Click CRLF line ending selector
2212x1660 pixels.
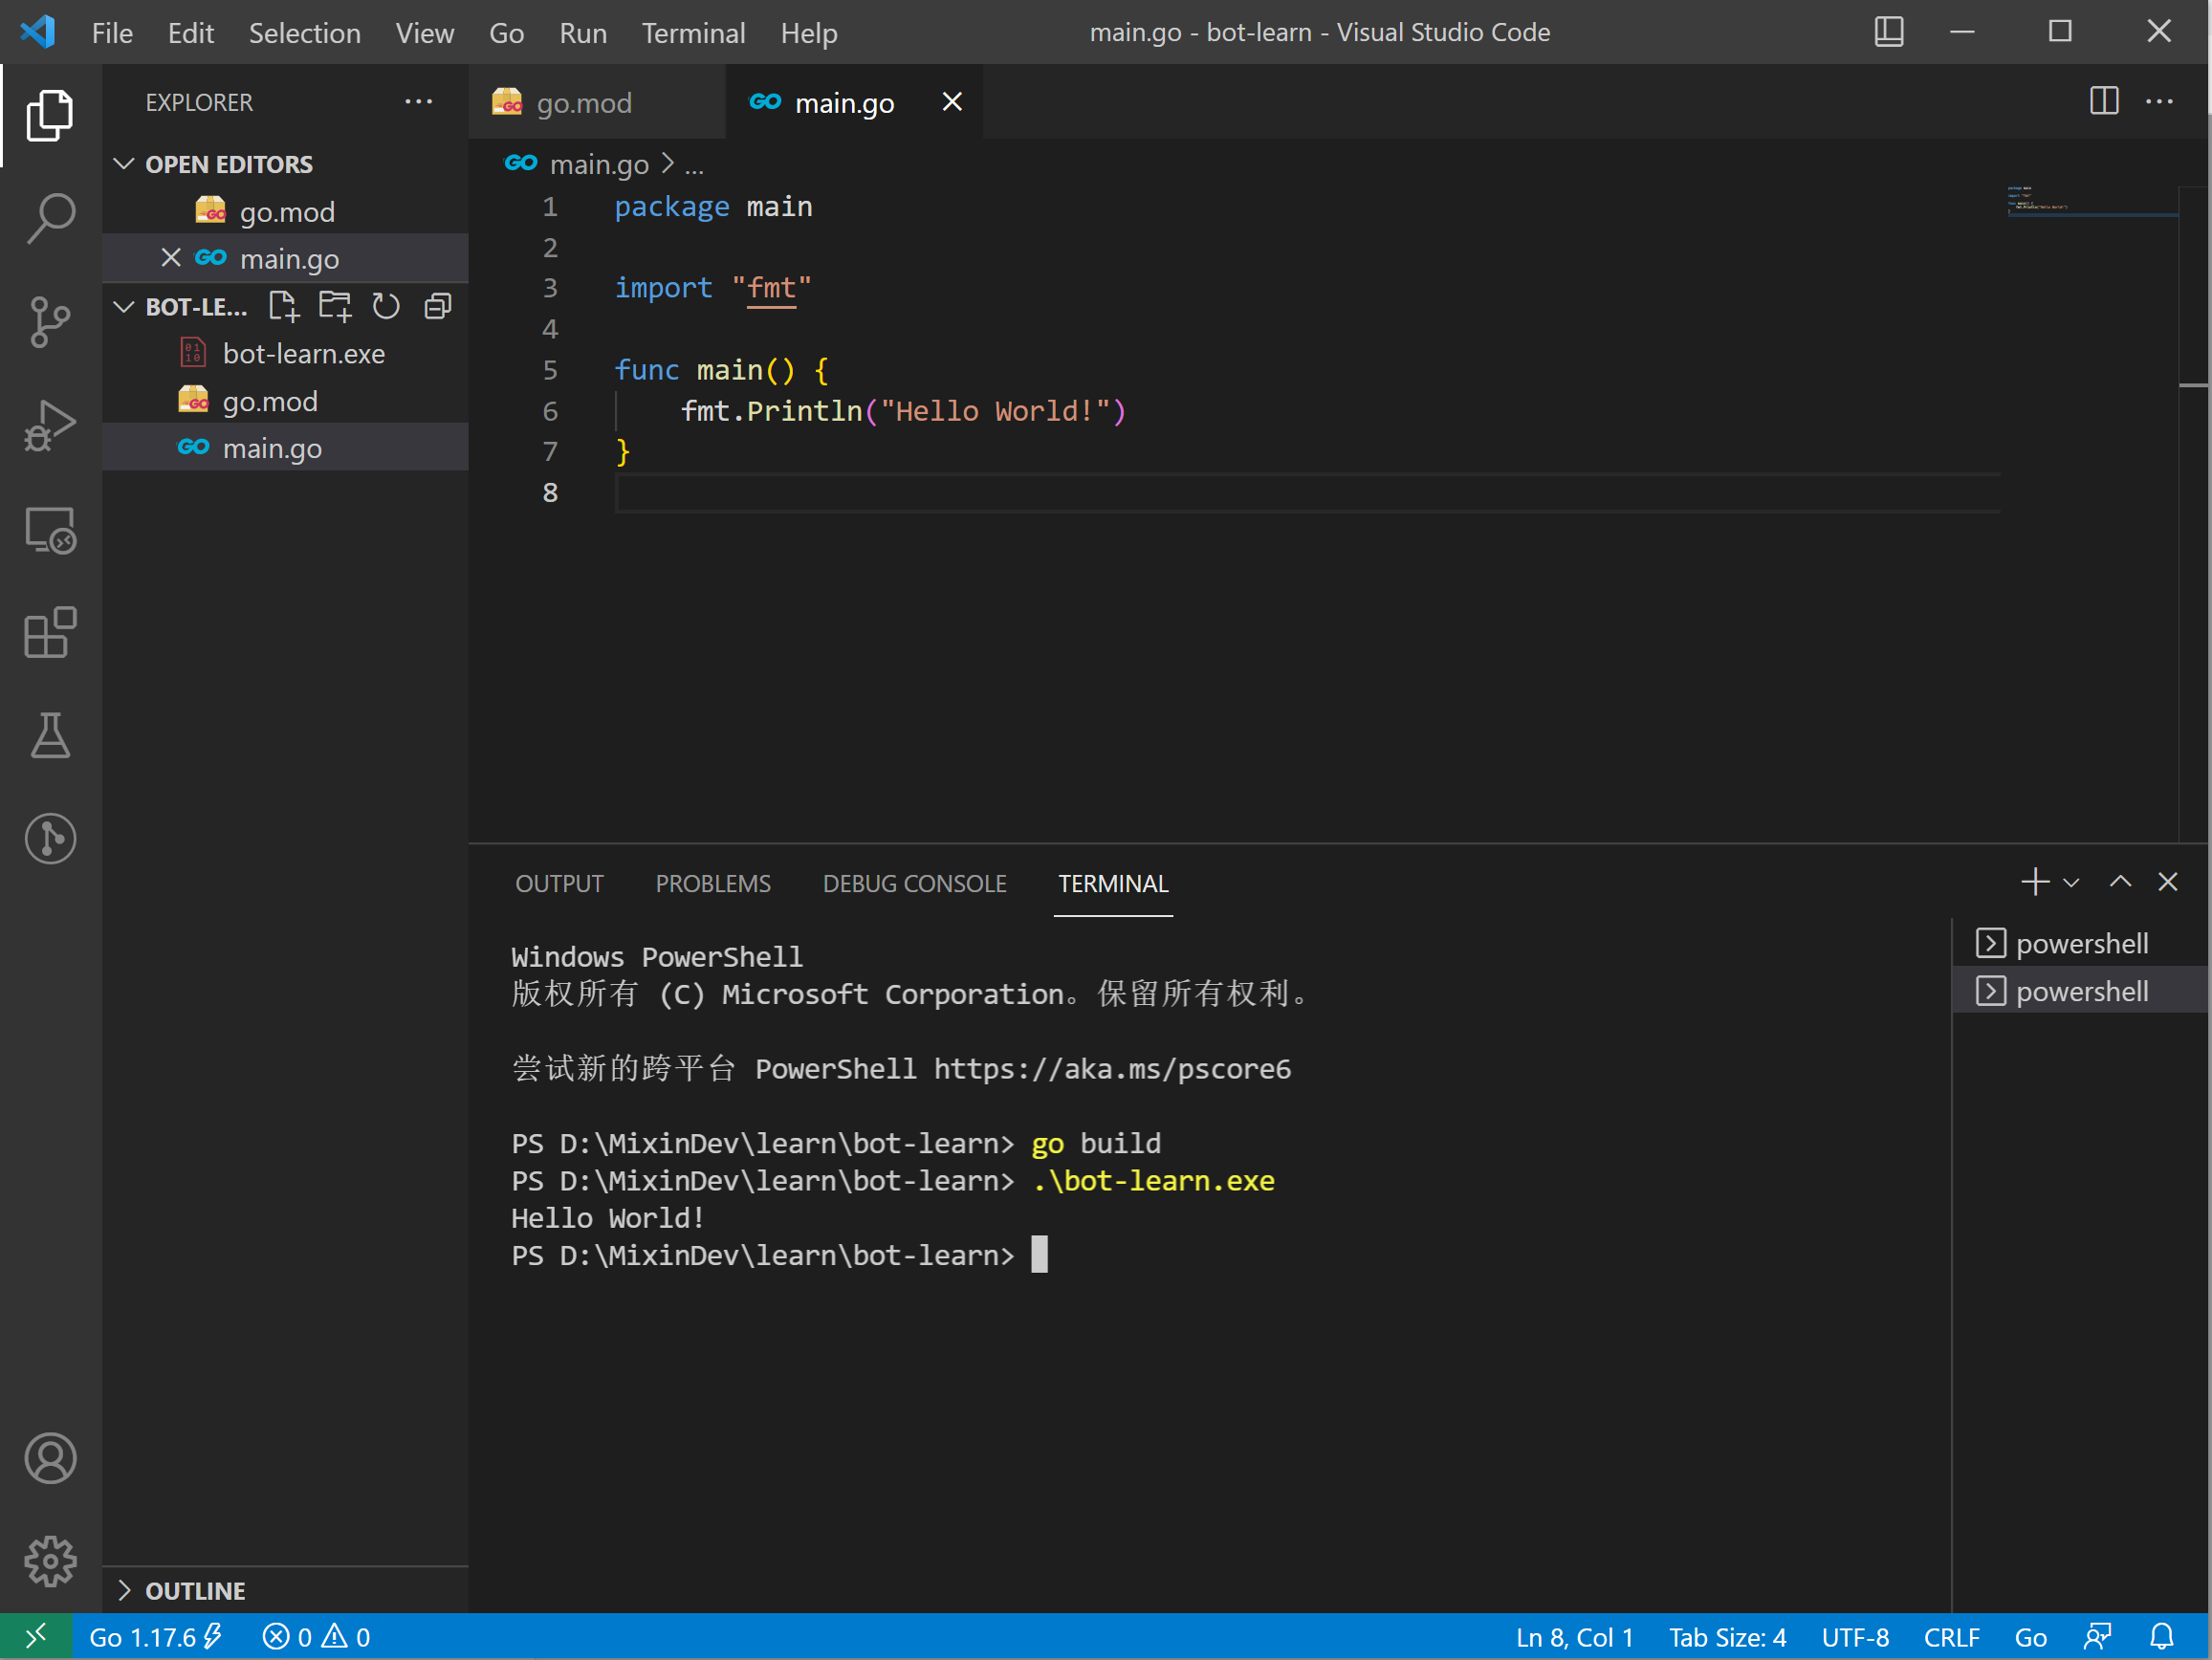1951,1637
